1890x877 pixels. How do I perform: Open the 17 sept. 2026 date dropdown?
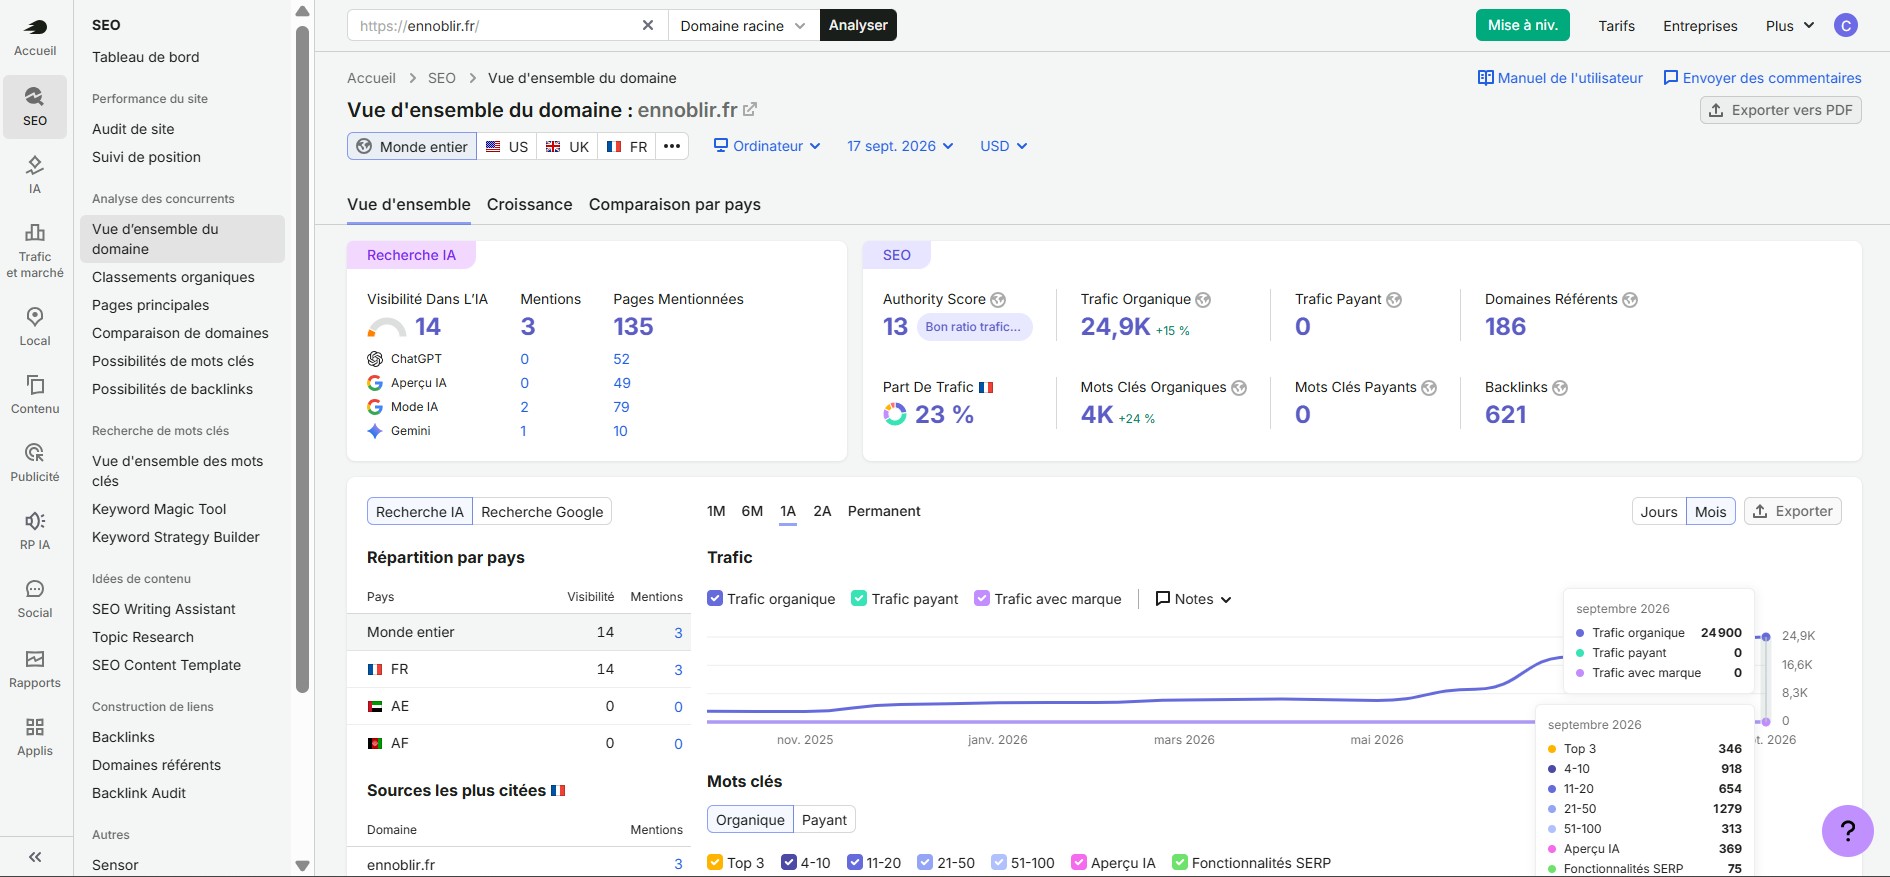pos(900,146)
